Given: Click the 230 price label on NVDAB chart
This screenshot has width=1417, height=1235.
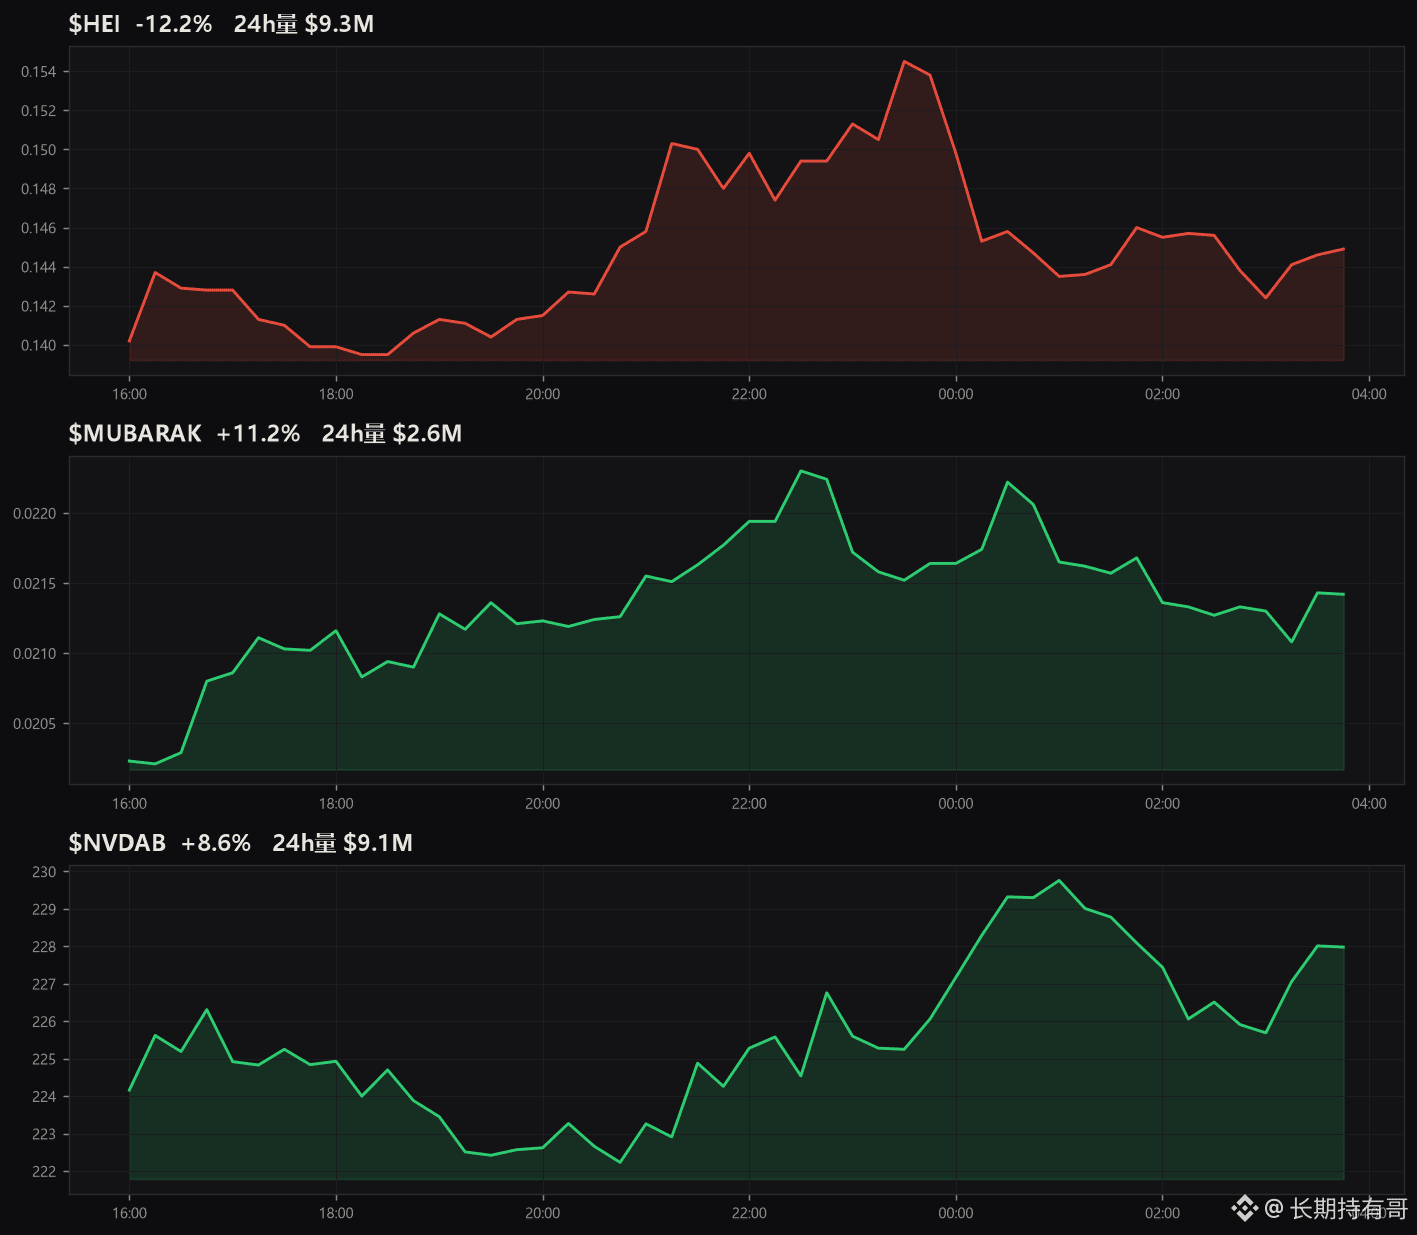Looking at the screenshot, I should (x=44, y=872).
